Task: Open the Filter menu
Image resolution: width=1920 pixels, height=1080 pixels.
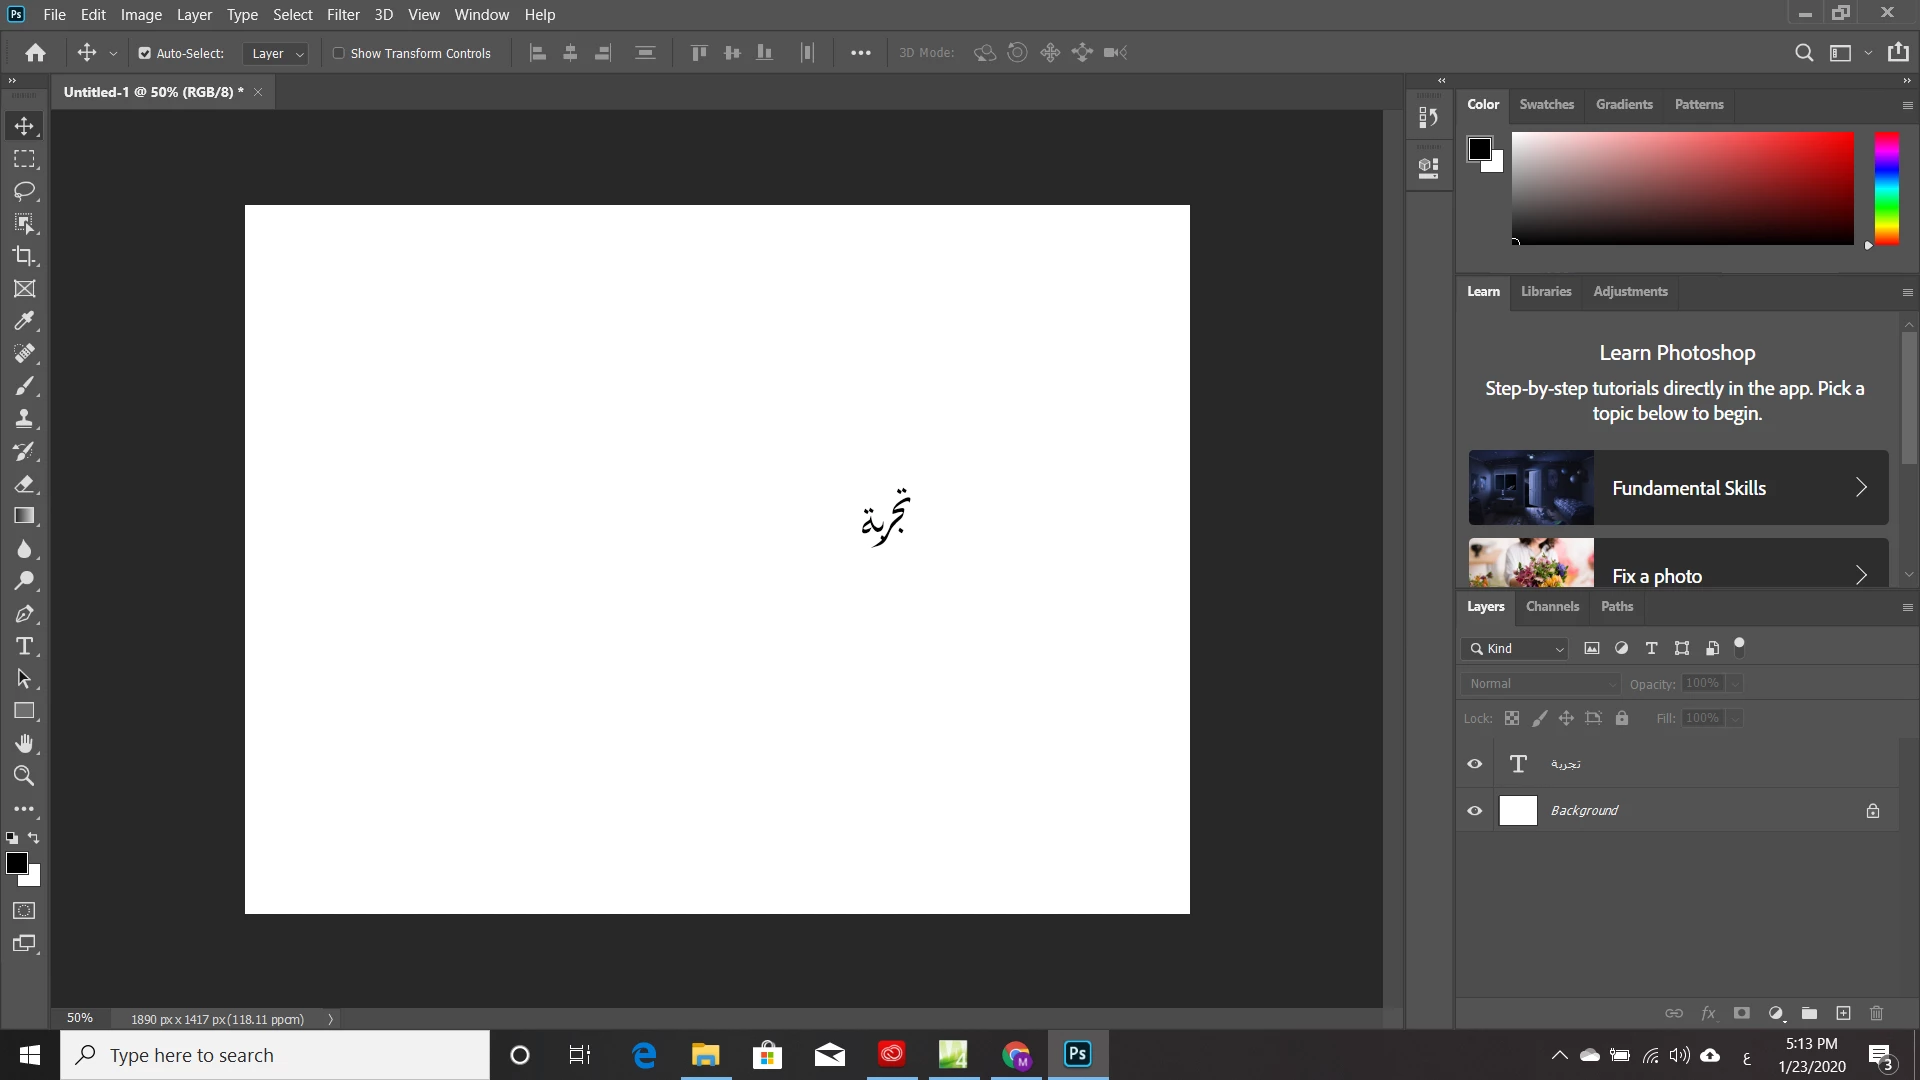Action: 343,15
